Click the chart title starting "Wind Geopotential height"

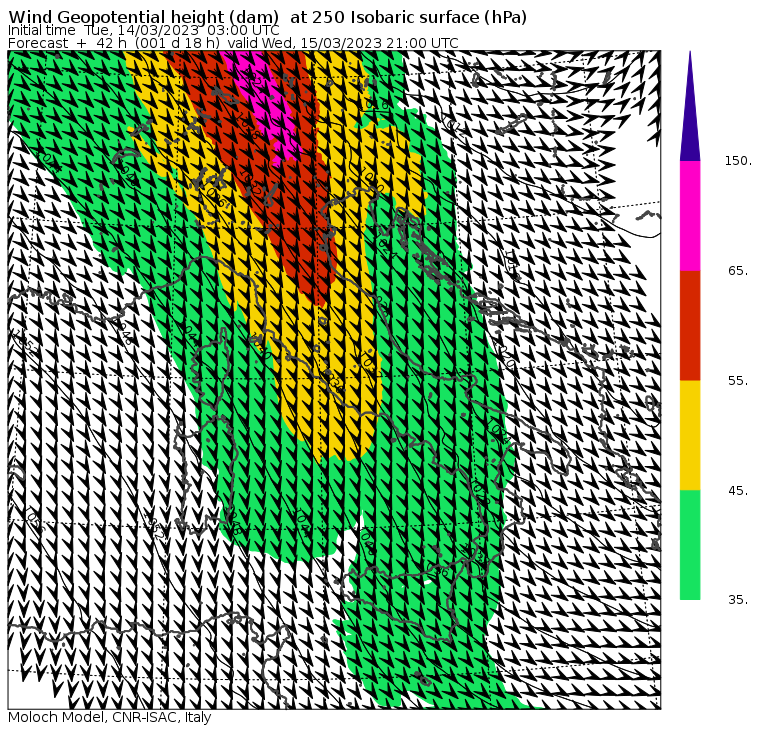[x=268, y=17]
